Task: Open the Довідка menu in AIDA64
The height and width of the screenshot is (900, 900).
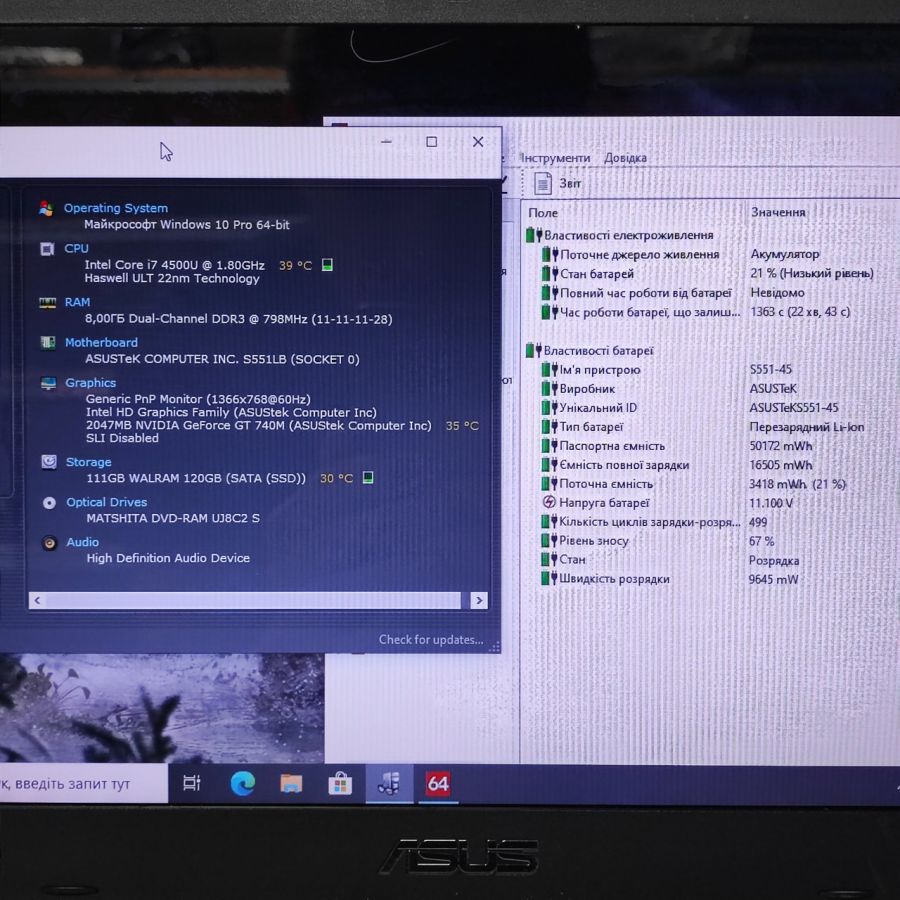Action: pos(625,158)
